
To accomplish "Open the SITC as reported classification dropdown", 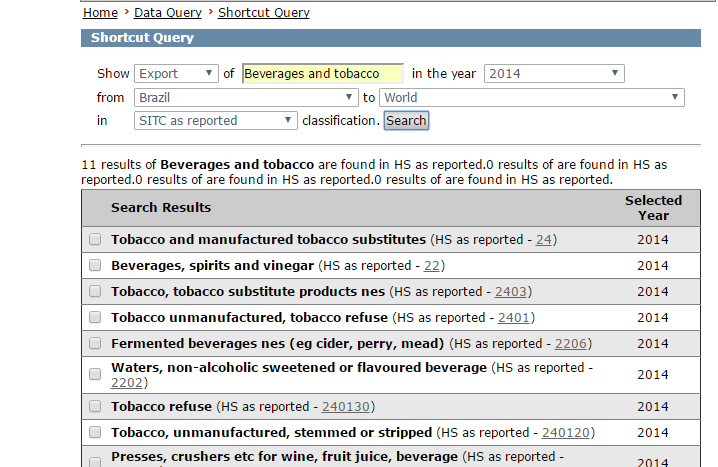I will (216, 120).
